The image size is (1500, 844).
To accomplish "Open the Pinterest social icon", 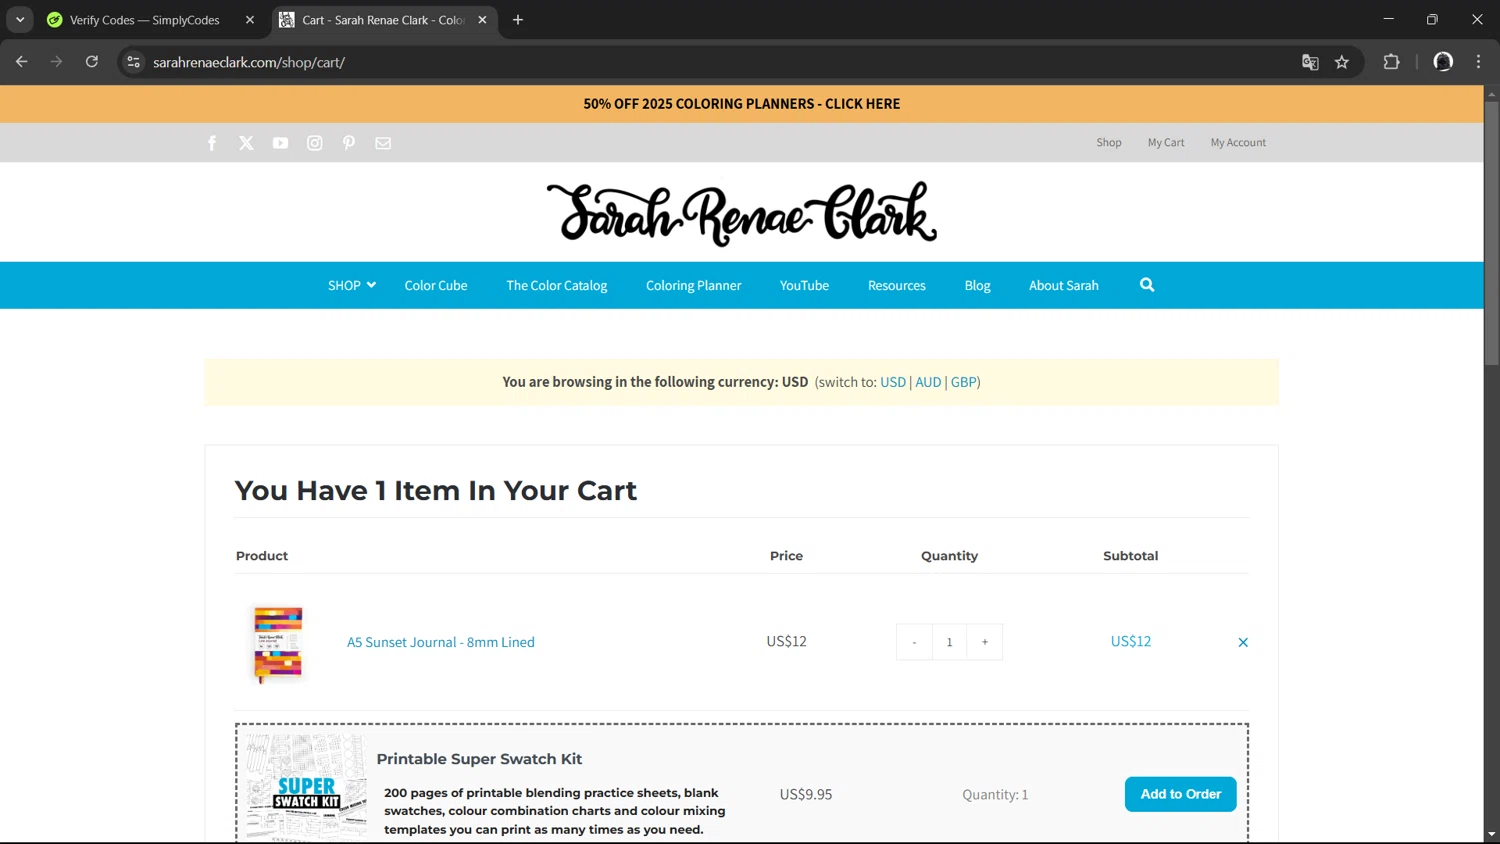I will pyautogui.click(x=349, y=143).
